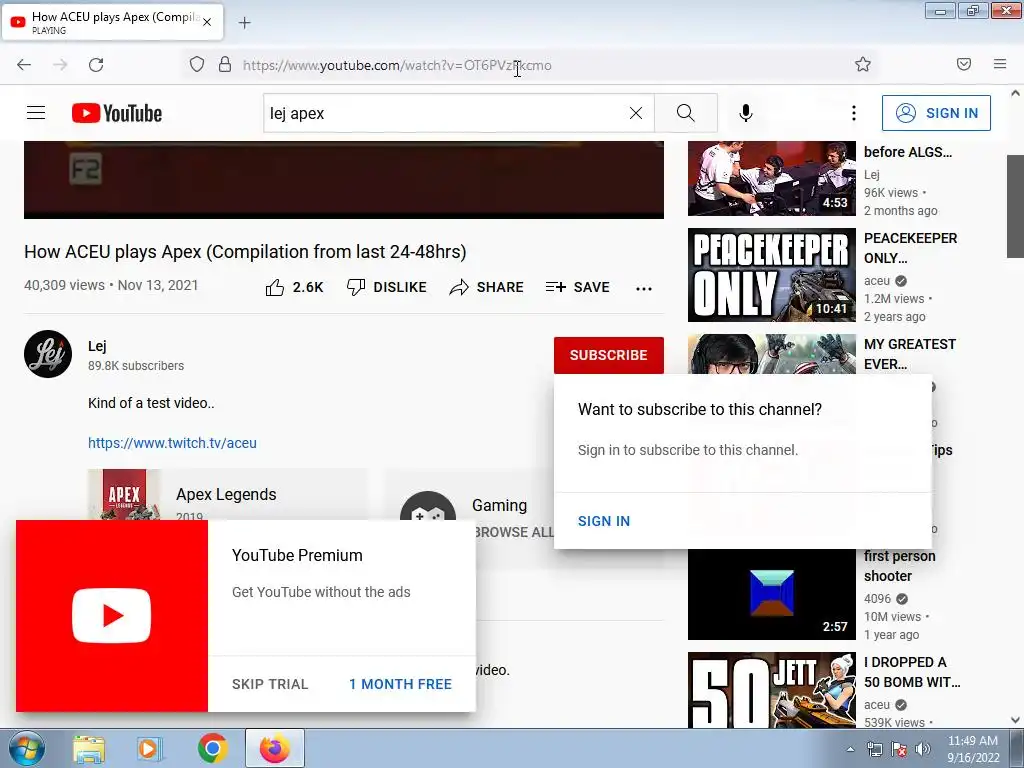Open the taskbar clock showing 11:49 AM
The width and height of the screenshot is (1024, 768).
[x=973, y=749]
